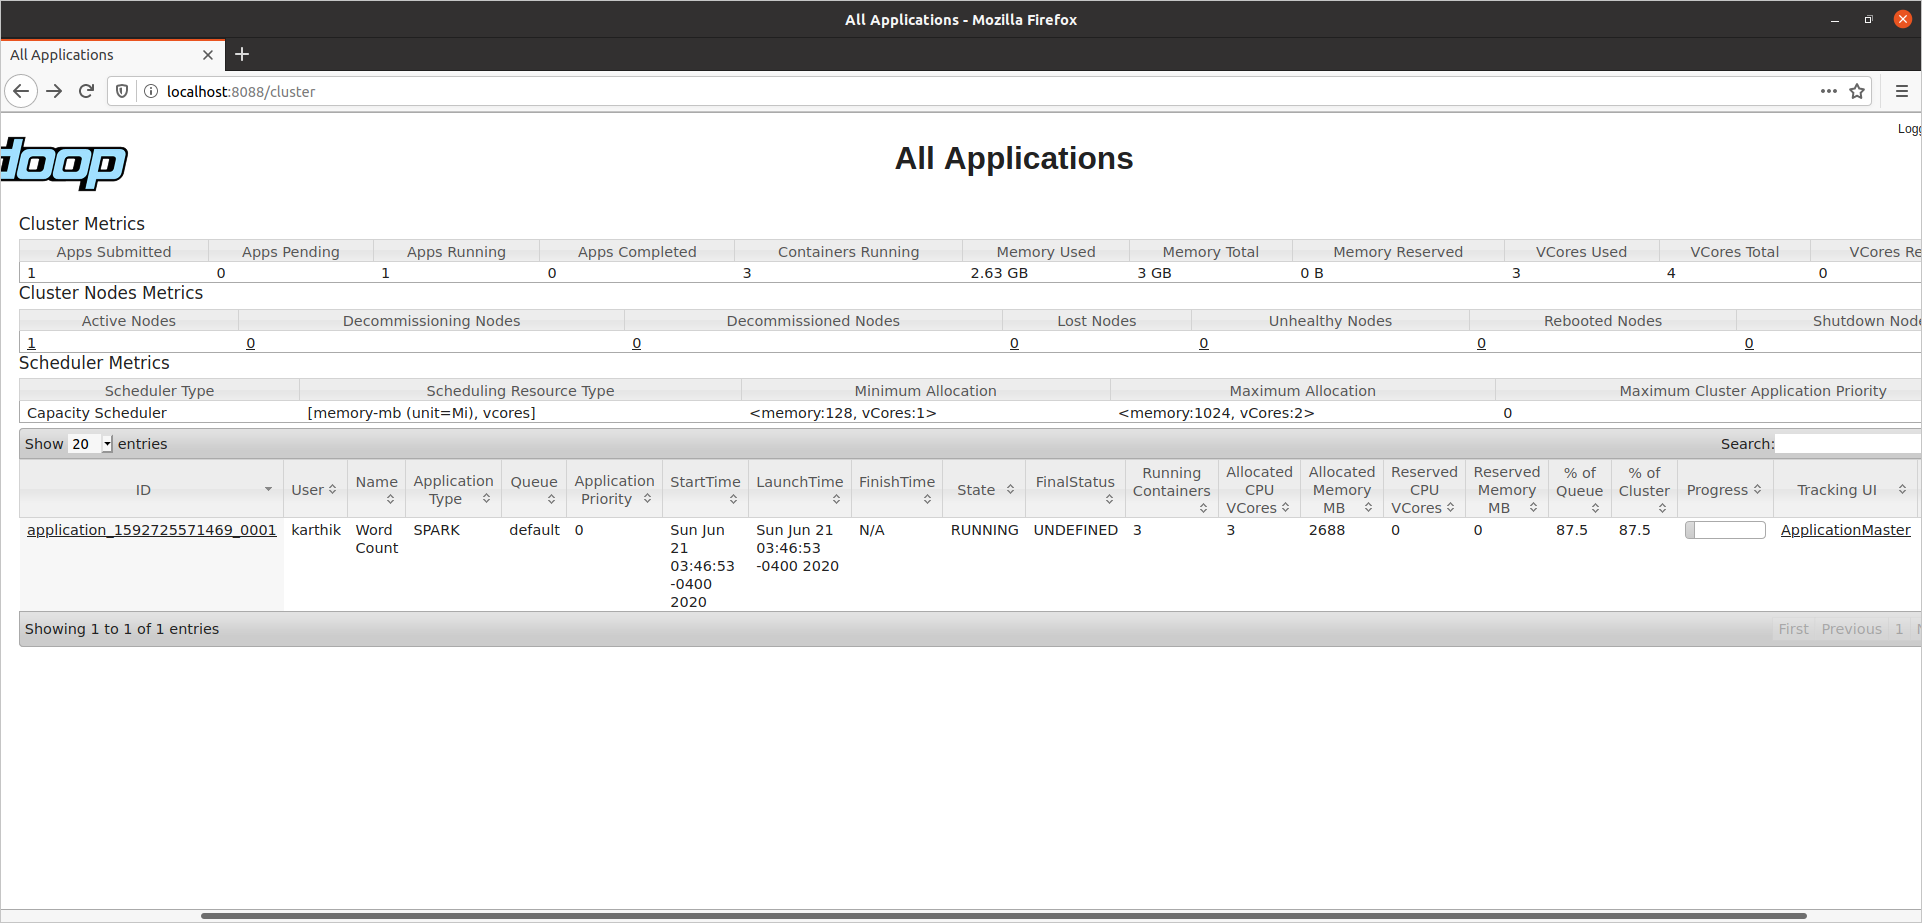Sort by Allocated CPU VCores column
Image resolution: width=1922 pixels, height=923 pixels.
[1259, 490]
